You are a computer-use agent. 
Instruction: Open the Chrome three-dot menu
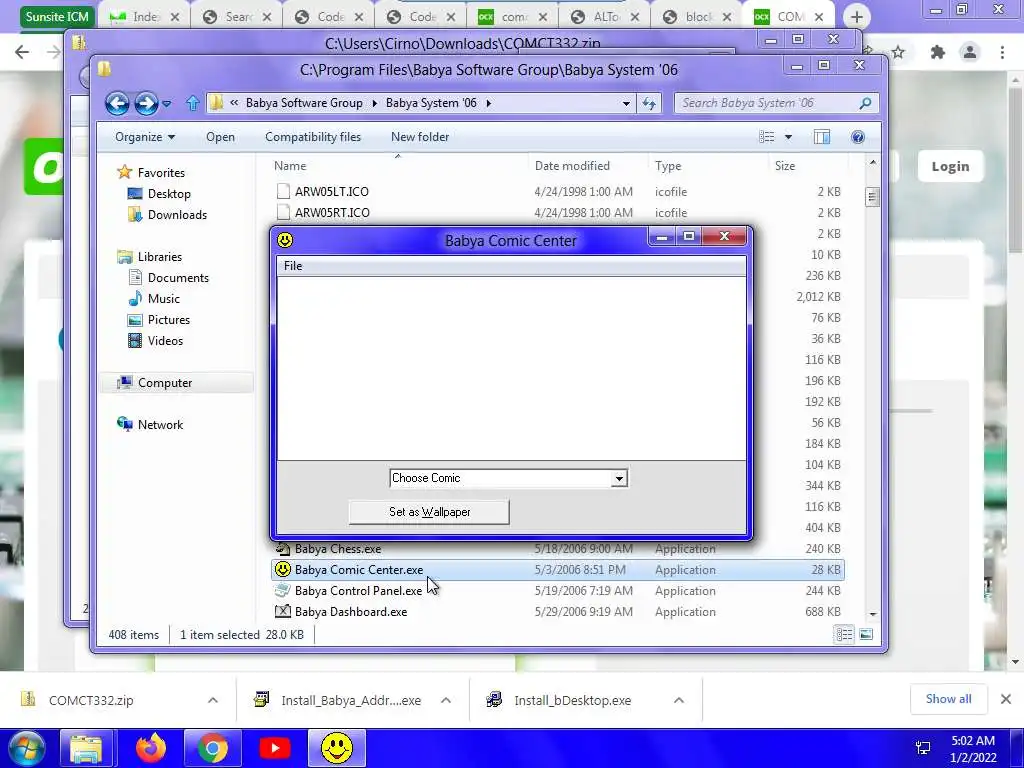1002,52
